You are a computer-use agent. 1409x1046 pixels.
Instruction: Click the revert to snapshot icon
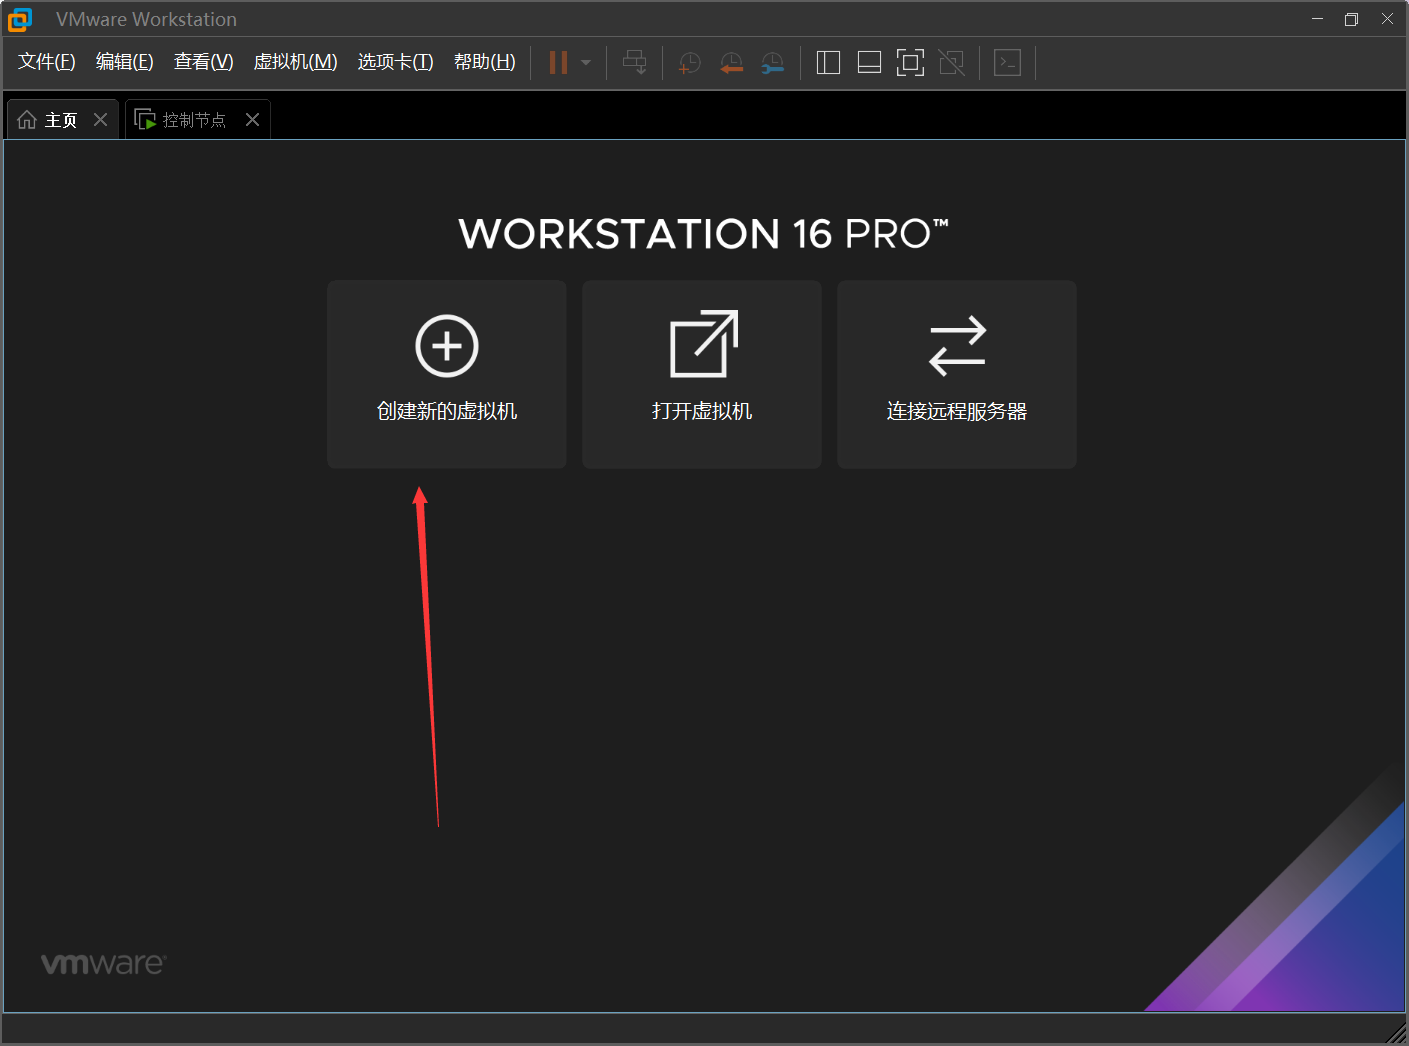click(732, 63)
